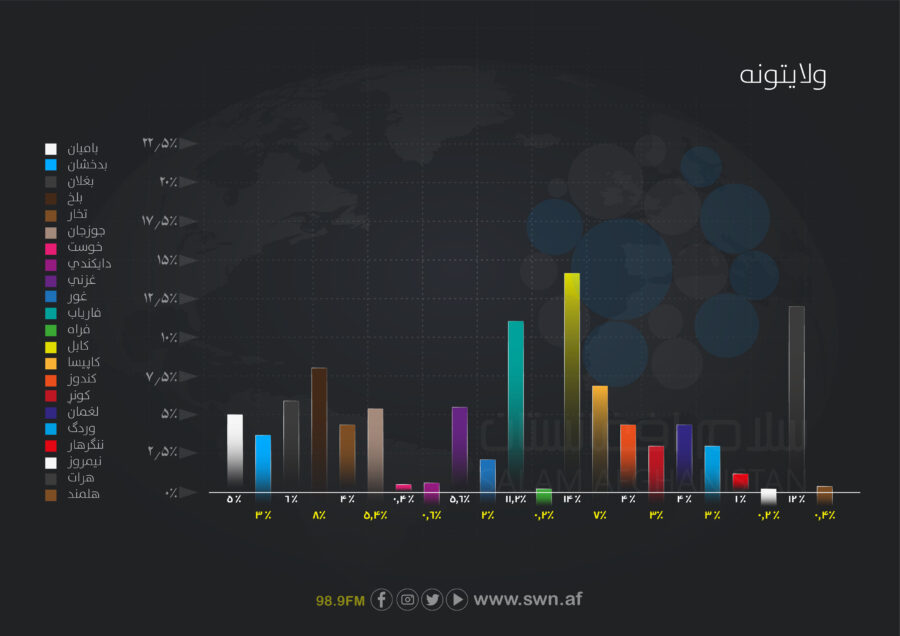This screenshot has height=636, width=900.
Task: Open the www.swn.af website link
Action: click(x=527, y=600)
